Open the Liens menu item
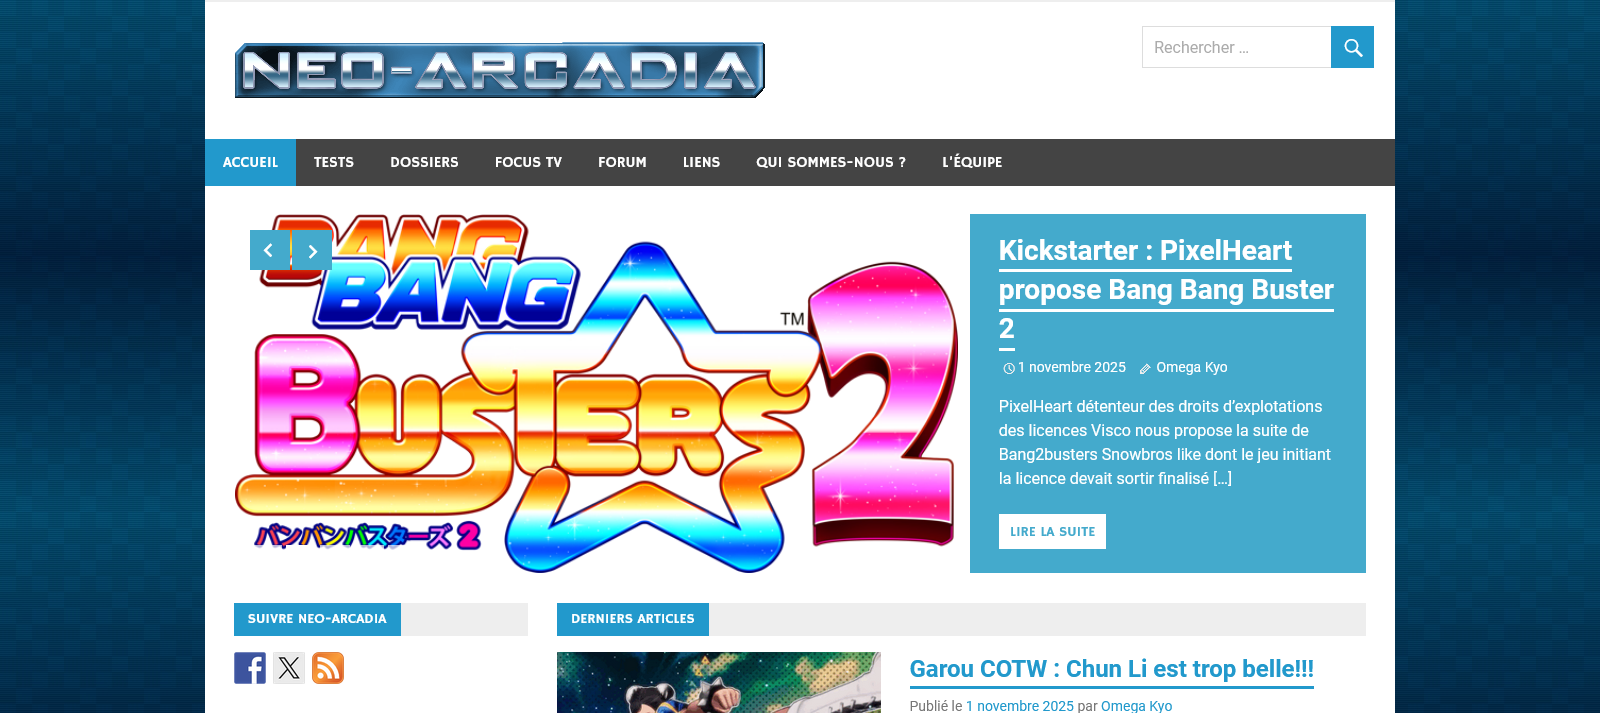This screenshot has height=713, width=1600. pos(701,162)
